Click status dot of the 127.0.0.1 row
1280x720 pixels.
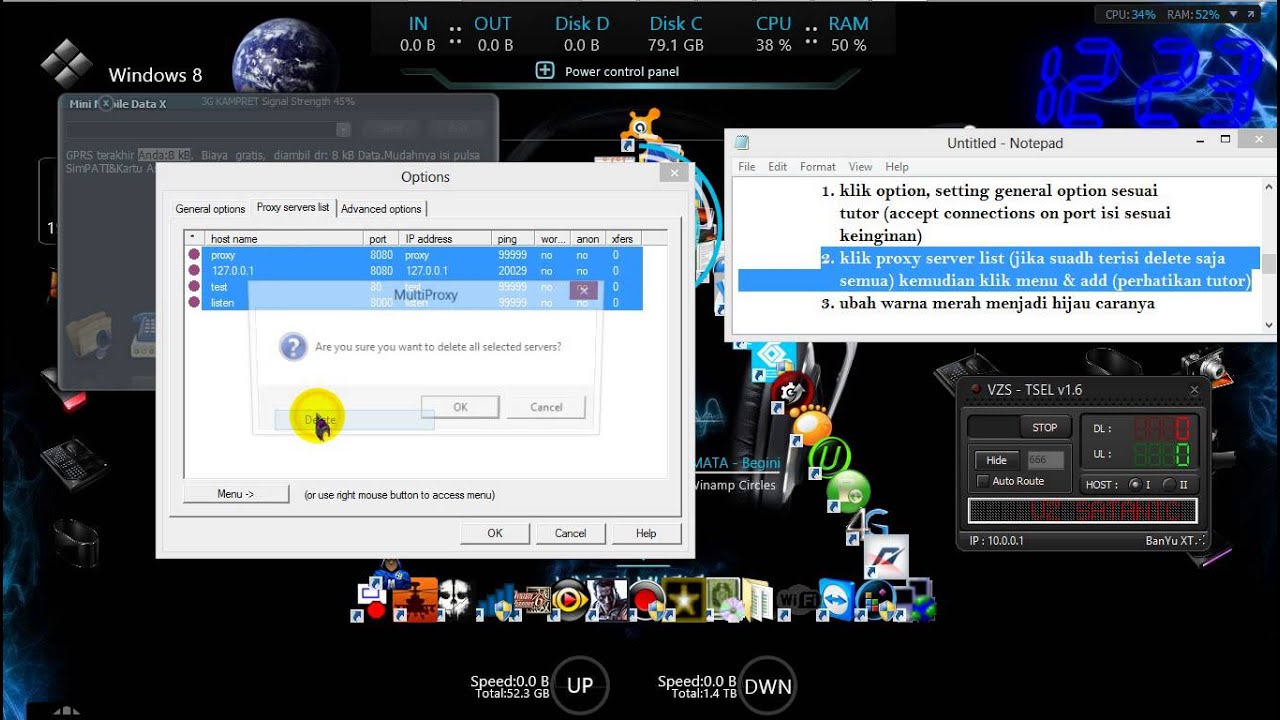pos(194,271)
